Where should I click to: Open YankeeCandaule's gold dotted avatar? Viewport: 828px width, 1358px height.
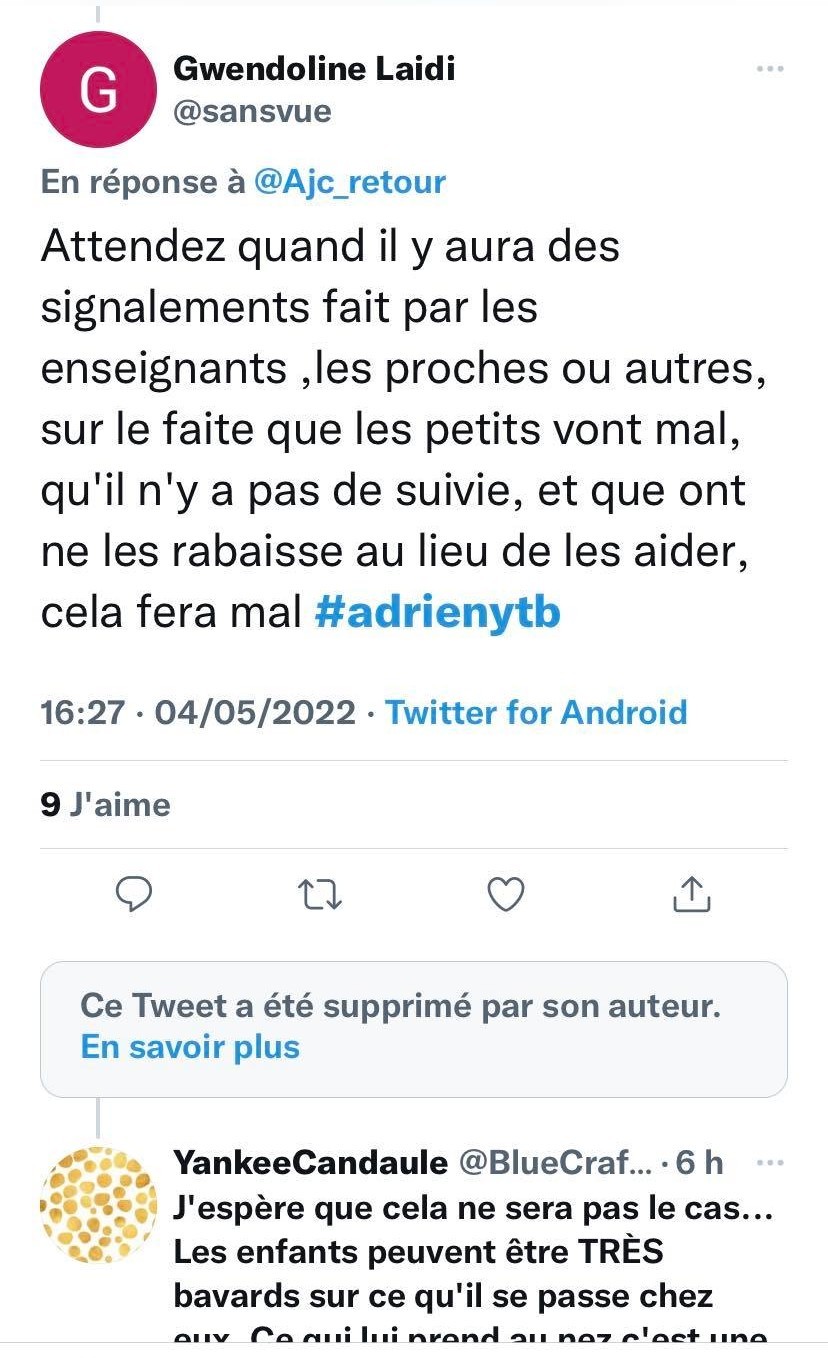click(x=98, y=1205)
